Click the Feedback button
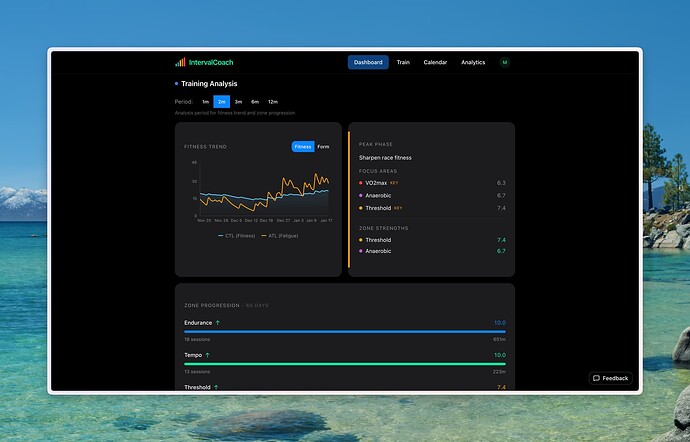 pos(610,378)
